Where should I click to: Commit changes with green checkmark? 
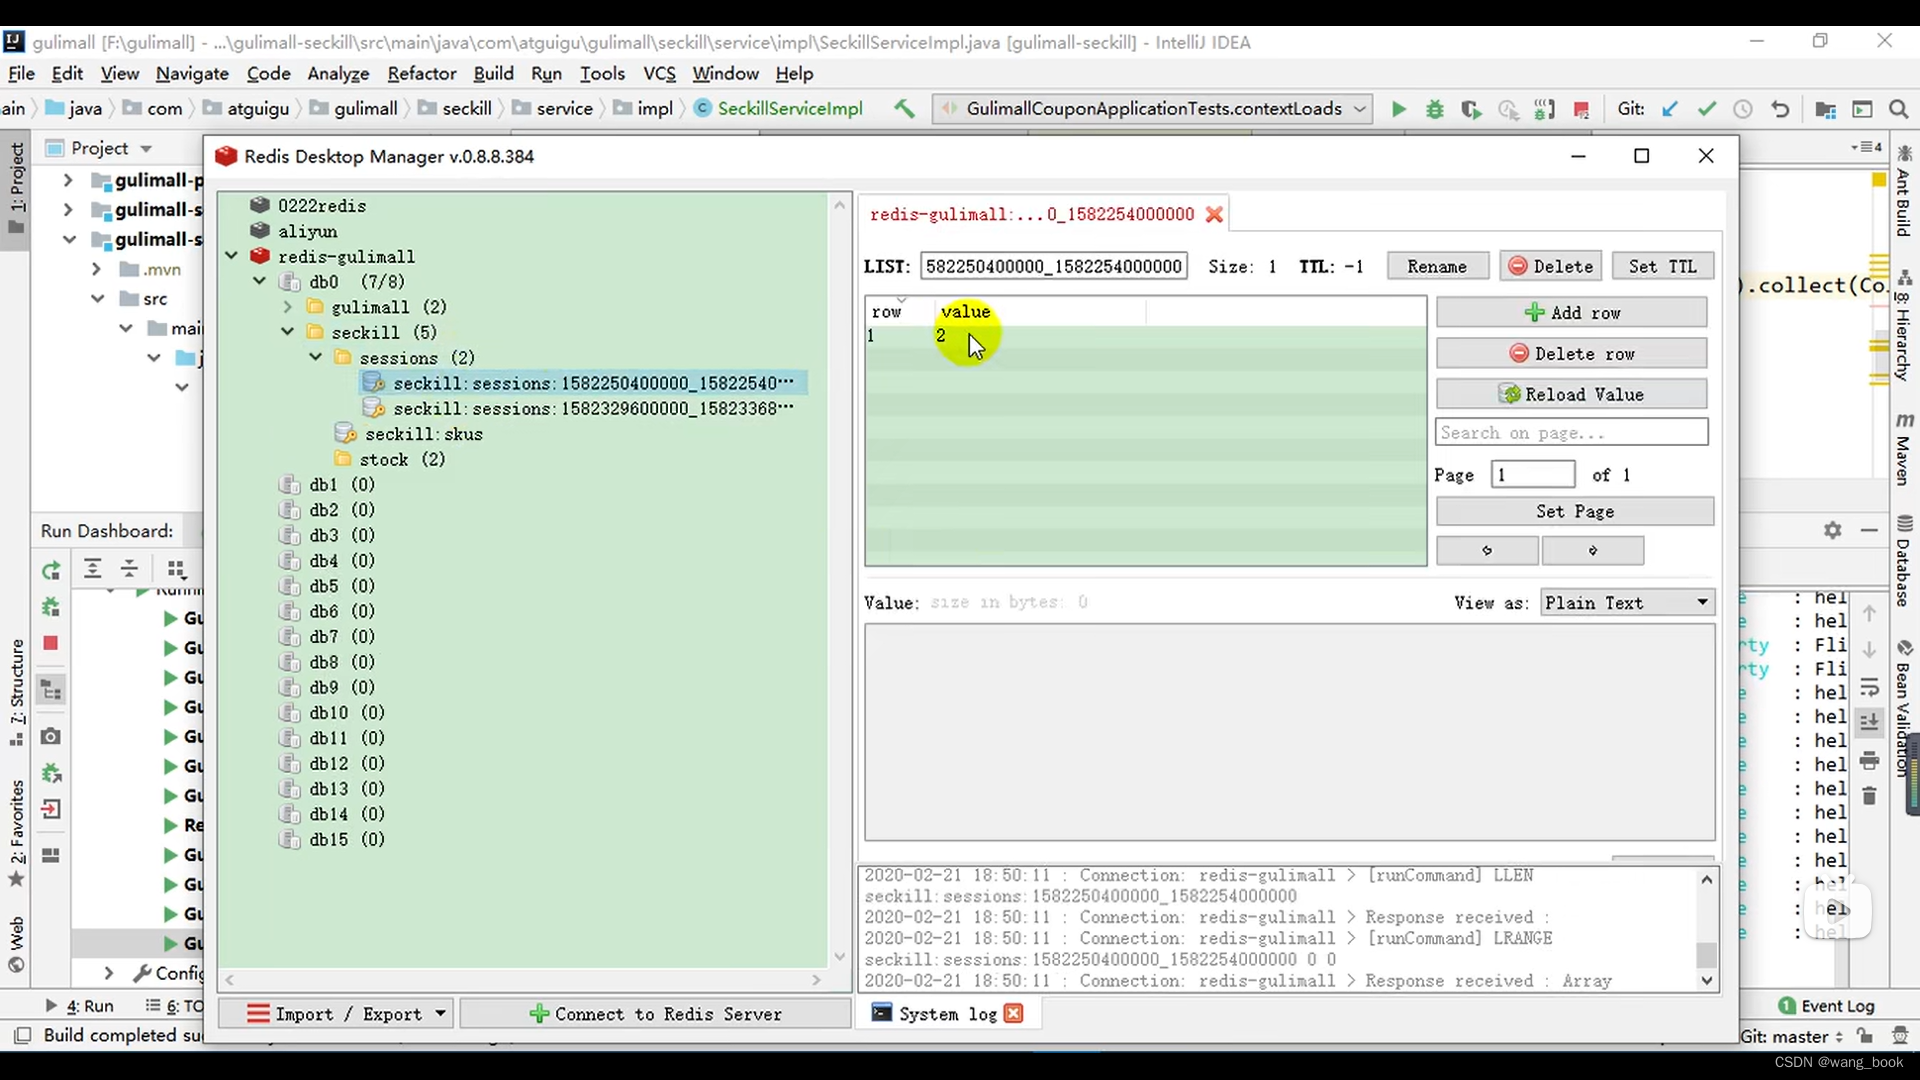click(x=1706, y=109)
